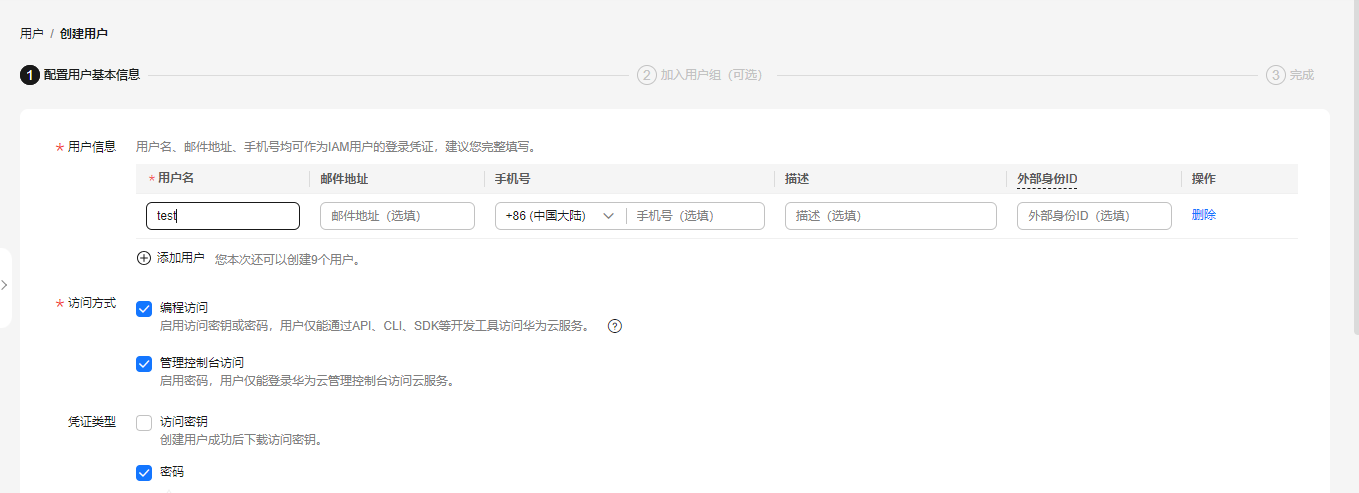Toggle the 编程访问 checkbox
Screen dimensions: 1359x493
tap(144, 308)
